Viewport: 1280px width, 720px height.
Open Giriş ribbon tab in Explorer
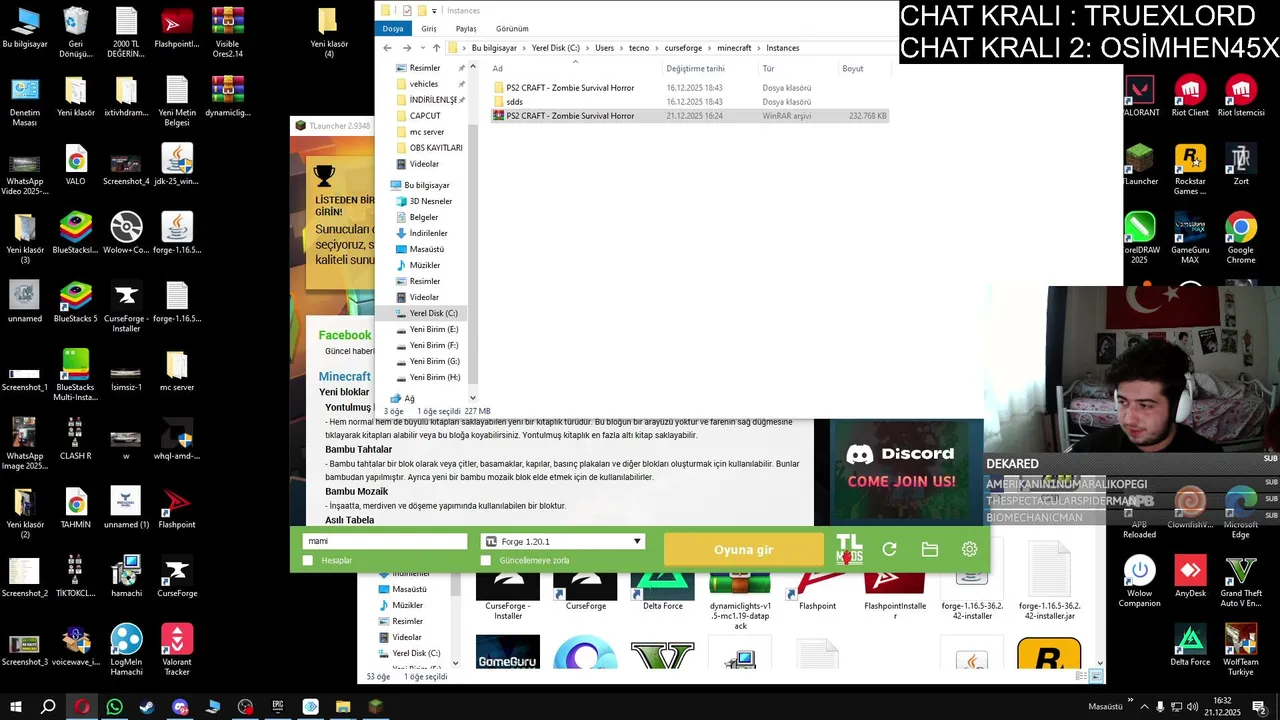click(x=429, y=29)
